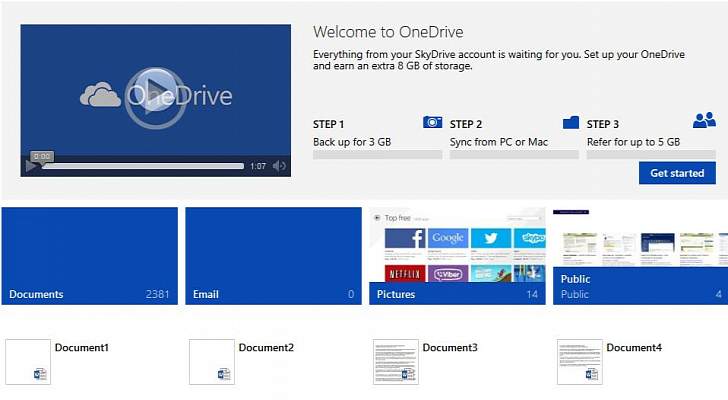The width and height of the screenshot is (728, 400).
Task: Click the OneDrive cloud logo in video
Action: (100, 95)
